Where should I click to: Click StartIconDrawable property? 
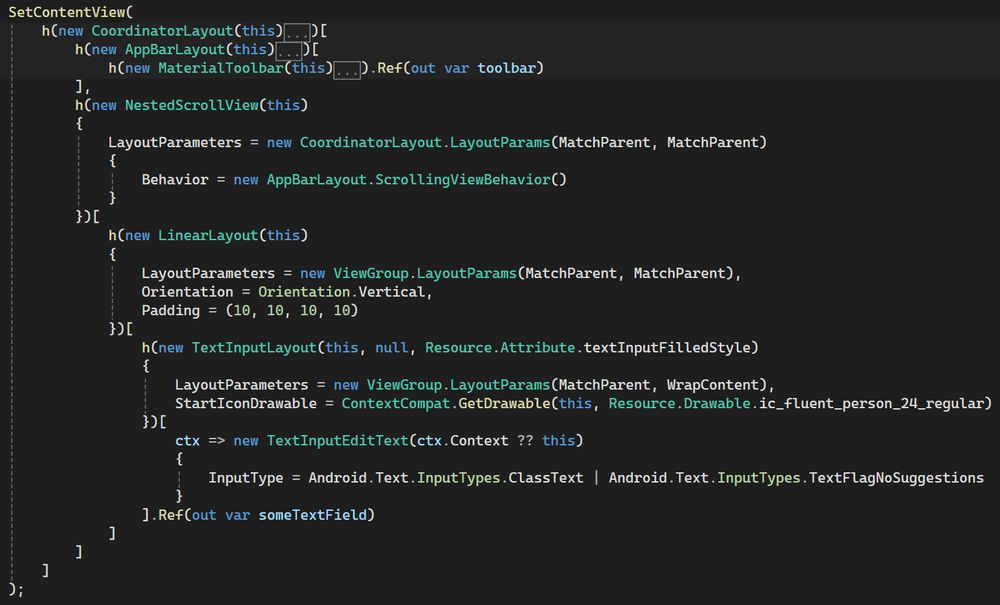pyautogui.click(x=246, y=404)
